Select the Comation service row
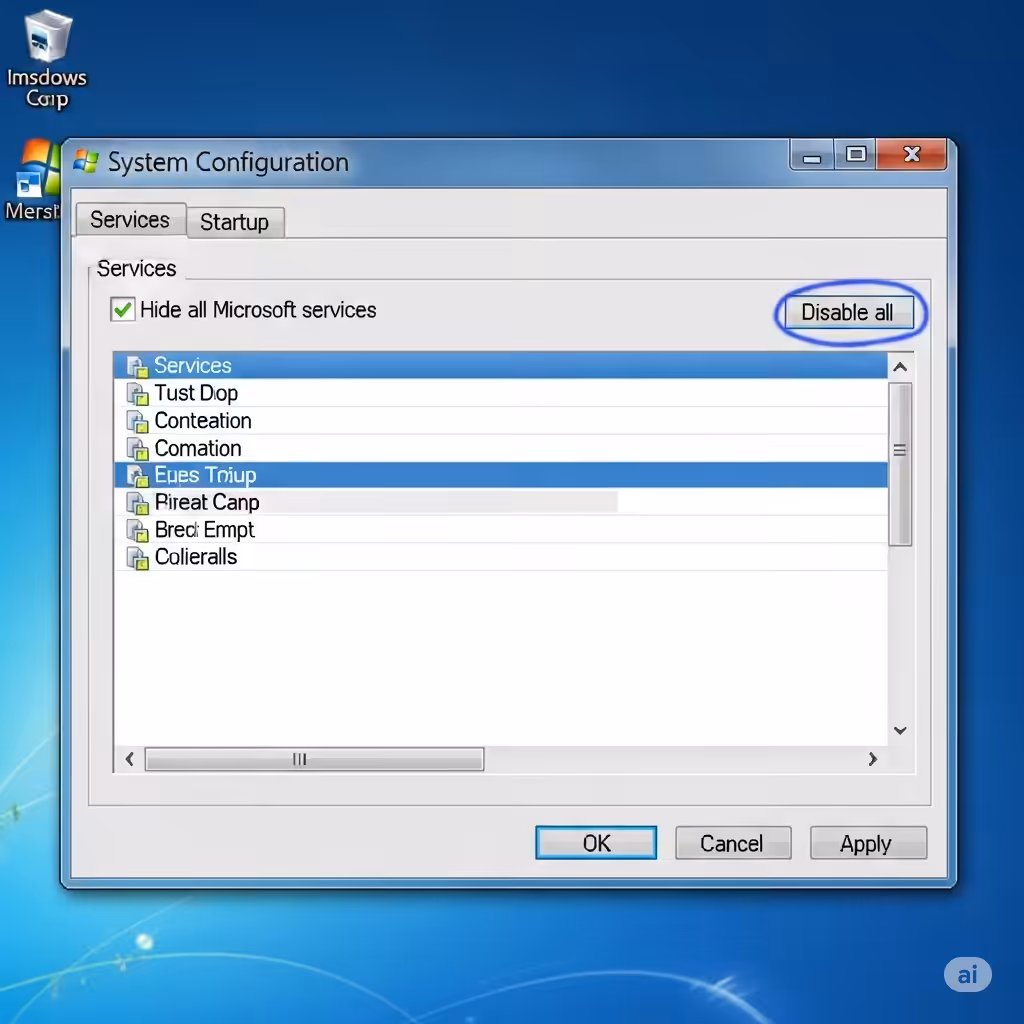 point(501,448)
